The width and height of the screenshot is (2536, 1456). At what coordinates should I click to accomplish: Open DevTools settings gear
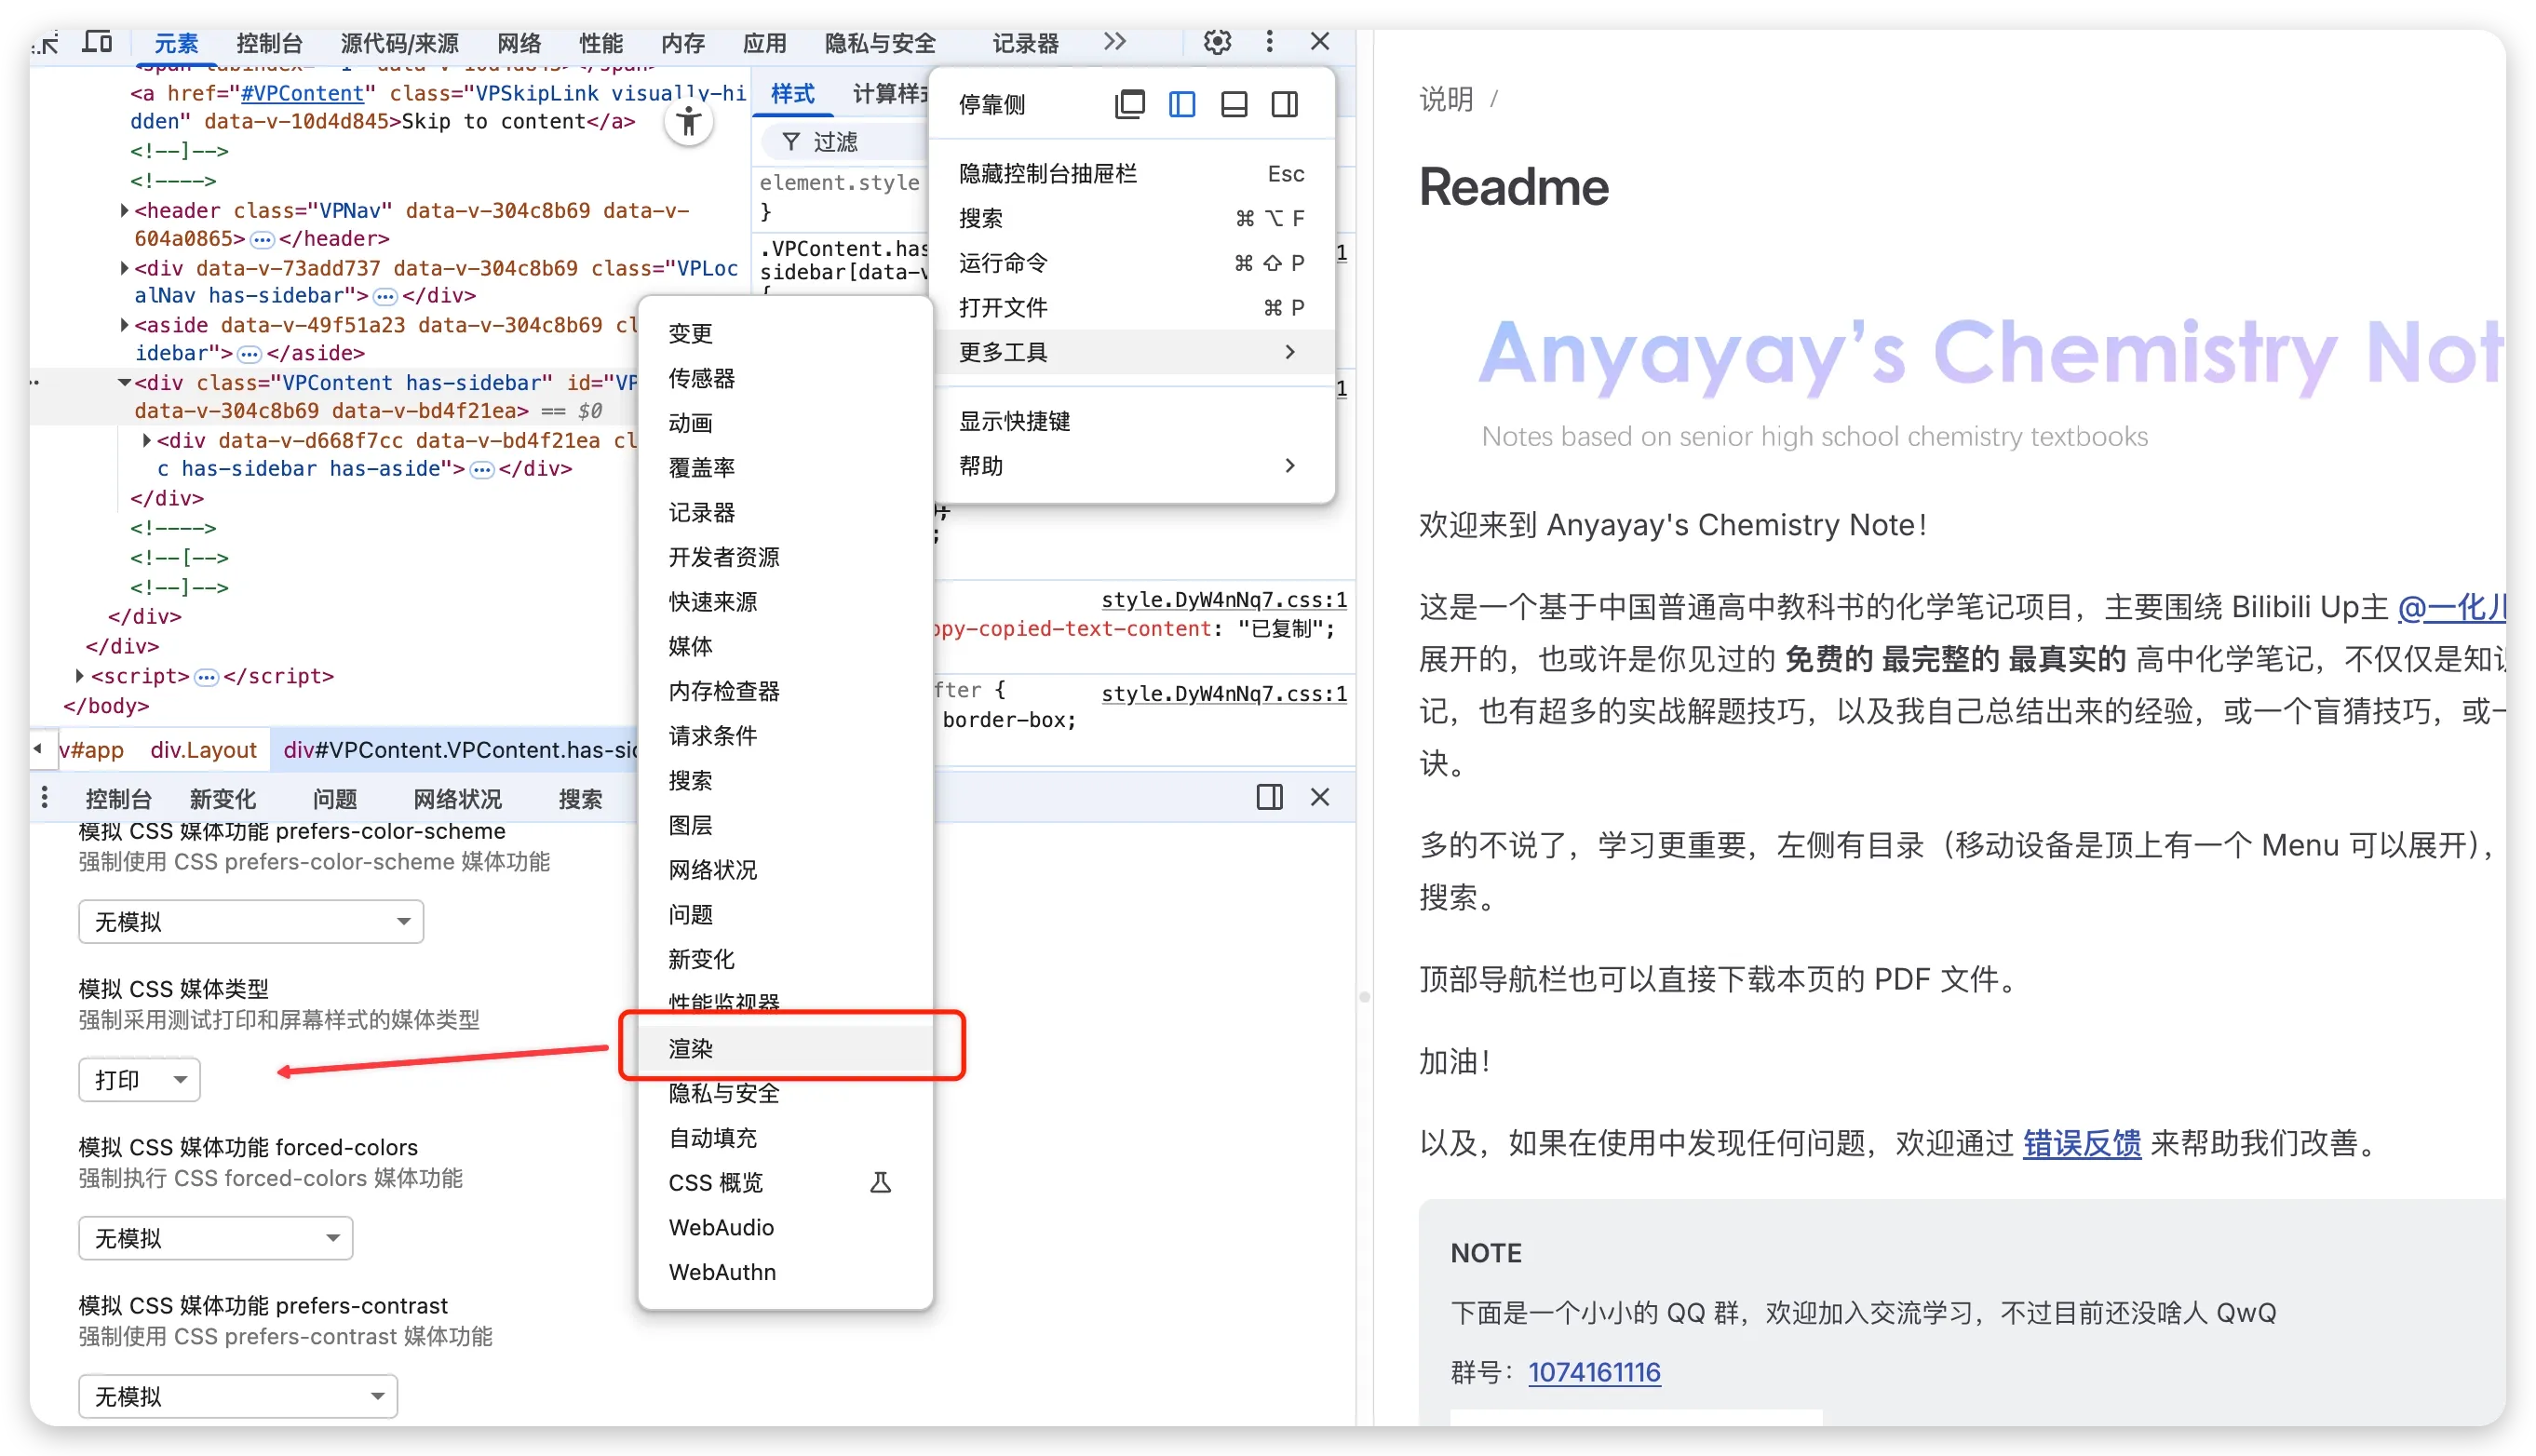[1217, 42]
